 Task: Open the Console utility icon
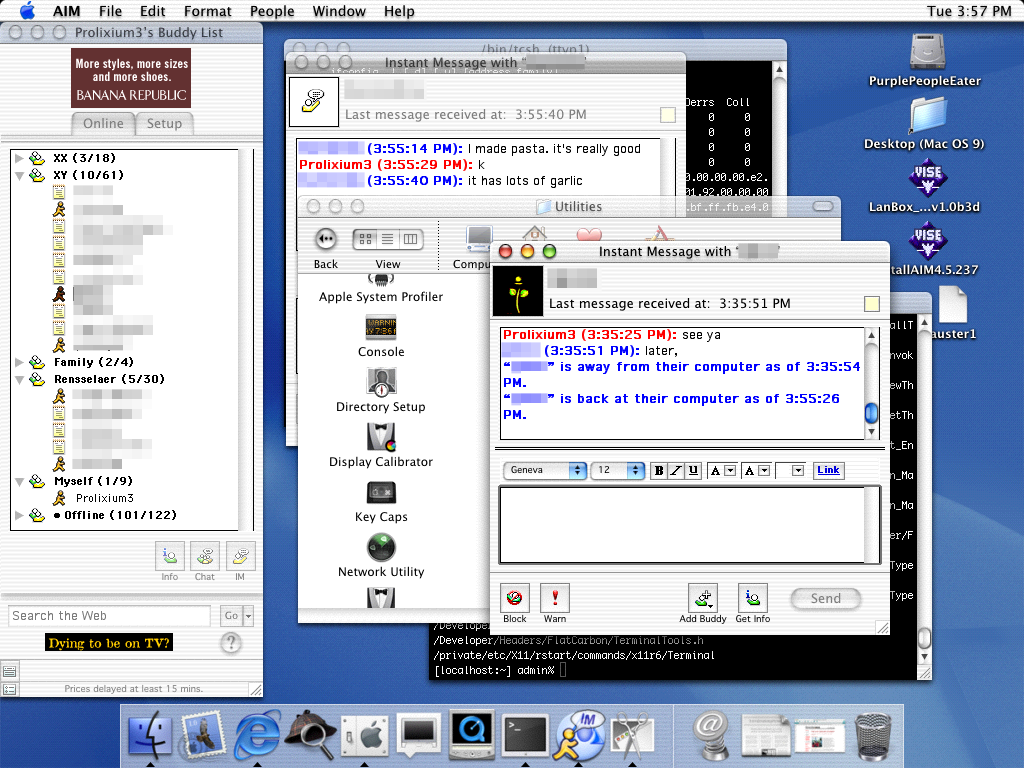click(381, 327)
